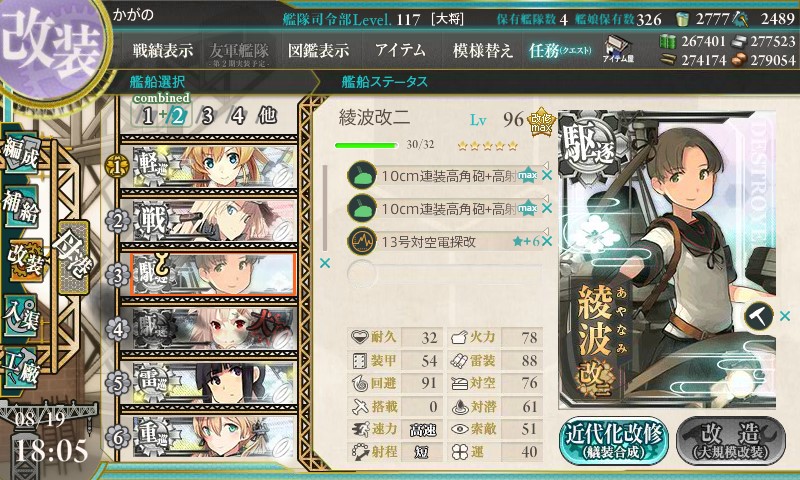Go to 母港 home port button
800x480 pixels.
pos(73,258)
